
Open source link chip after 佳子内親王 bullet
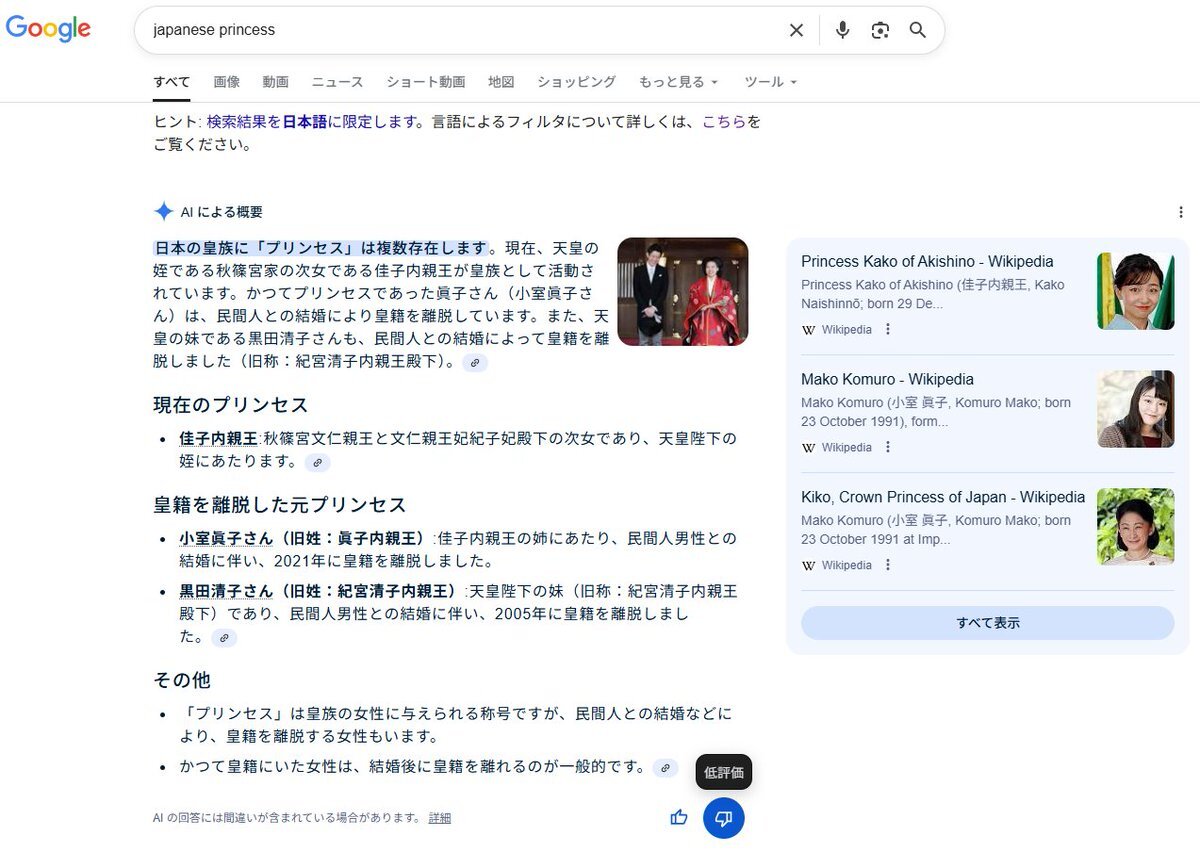[x=318, y=462]
